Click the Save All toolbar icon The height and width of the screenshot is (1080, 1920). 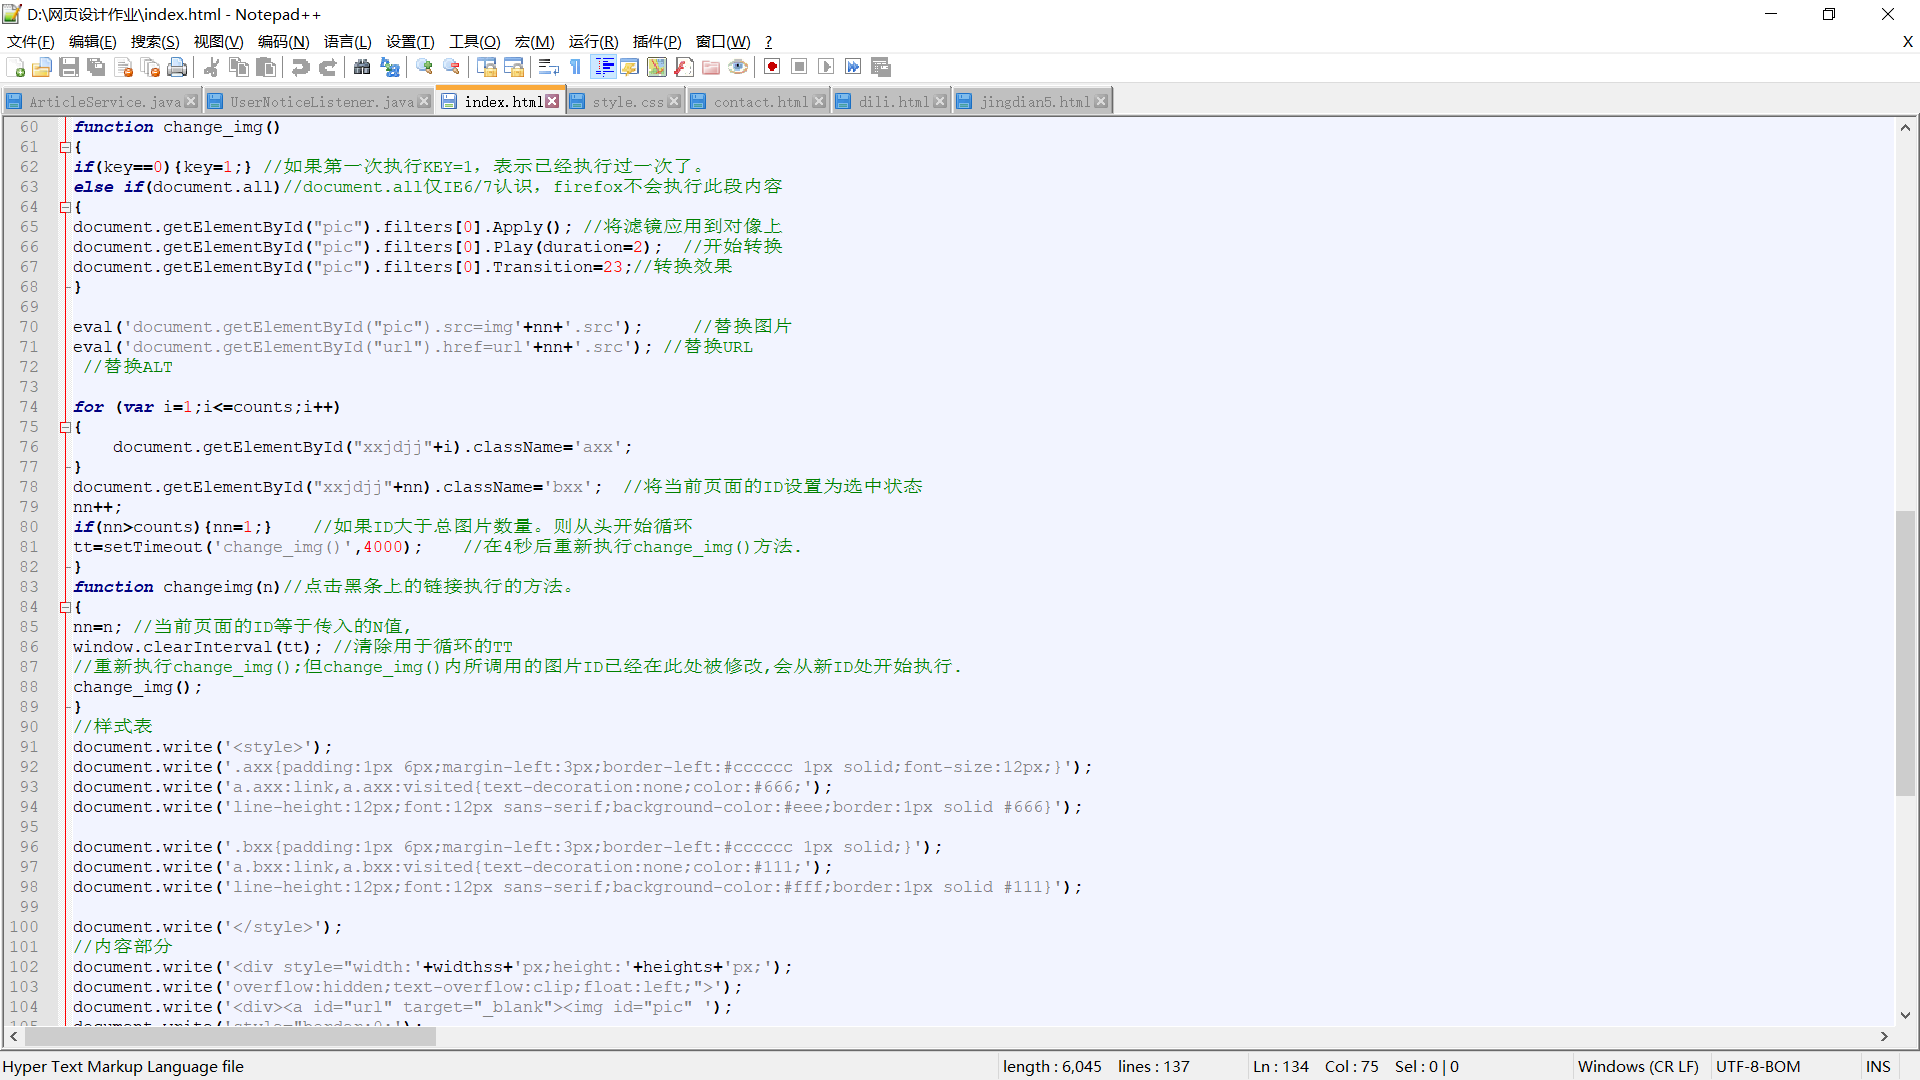pos(96,67)
